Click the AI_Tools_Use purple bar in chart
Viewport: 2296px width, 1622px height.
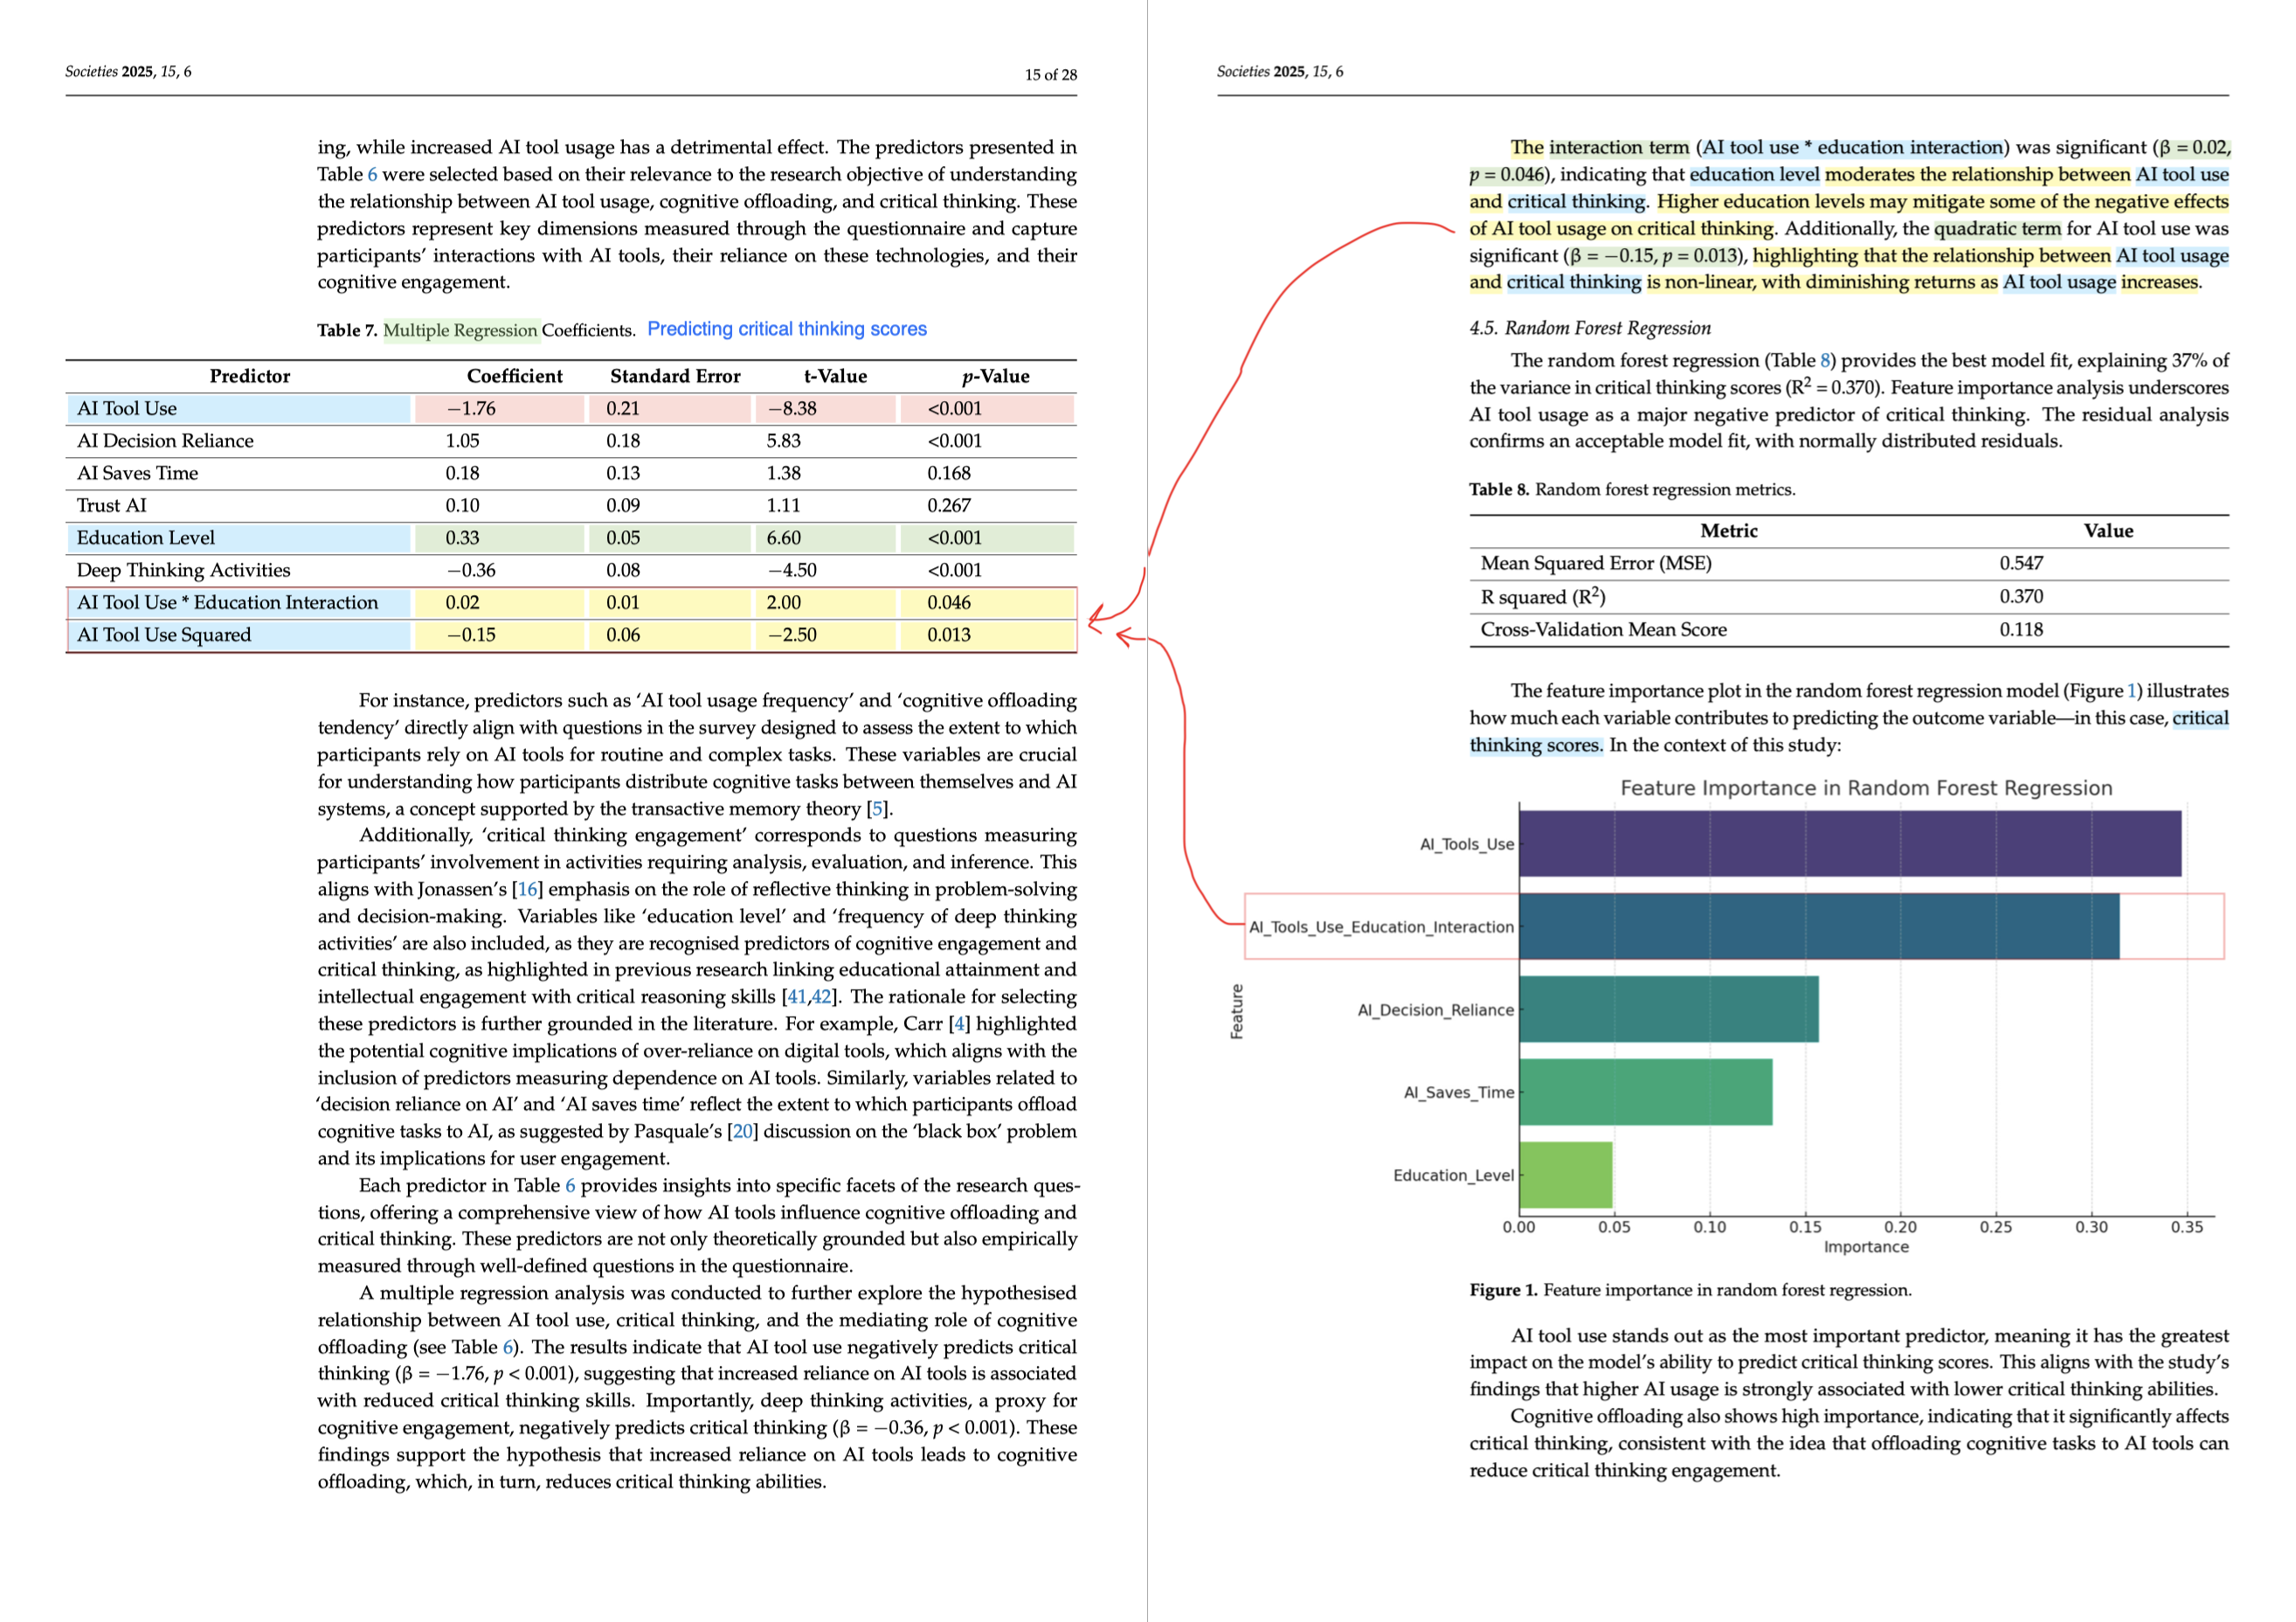pyautogui.click(x=1849, y=844)
